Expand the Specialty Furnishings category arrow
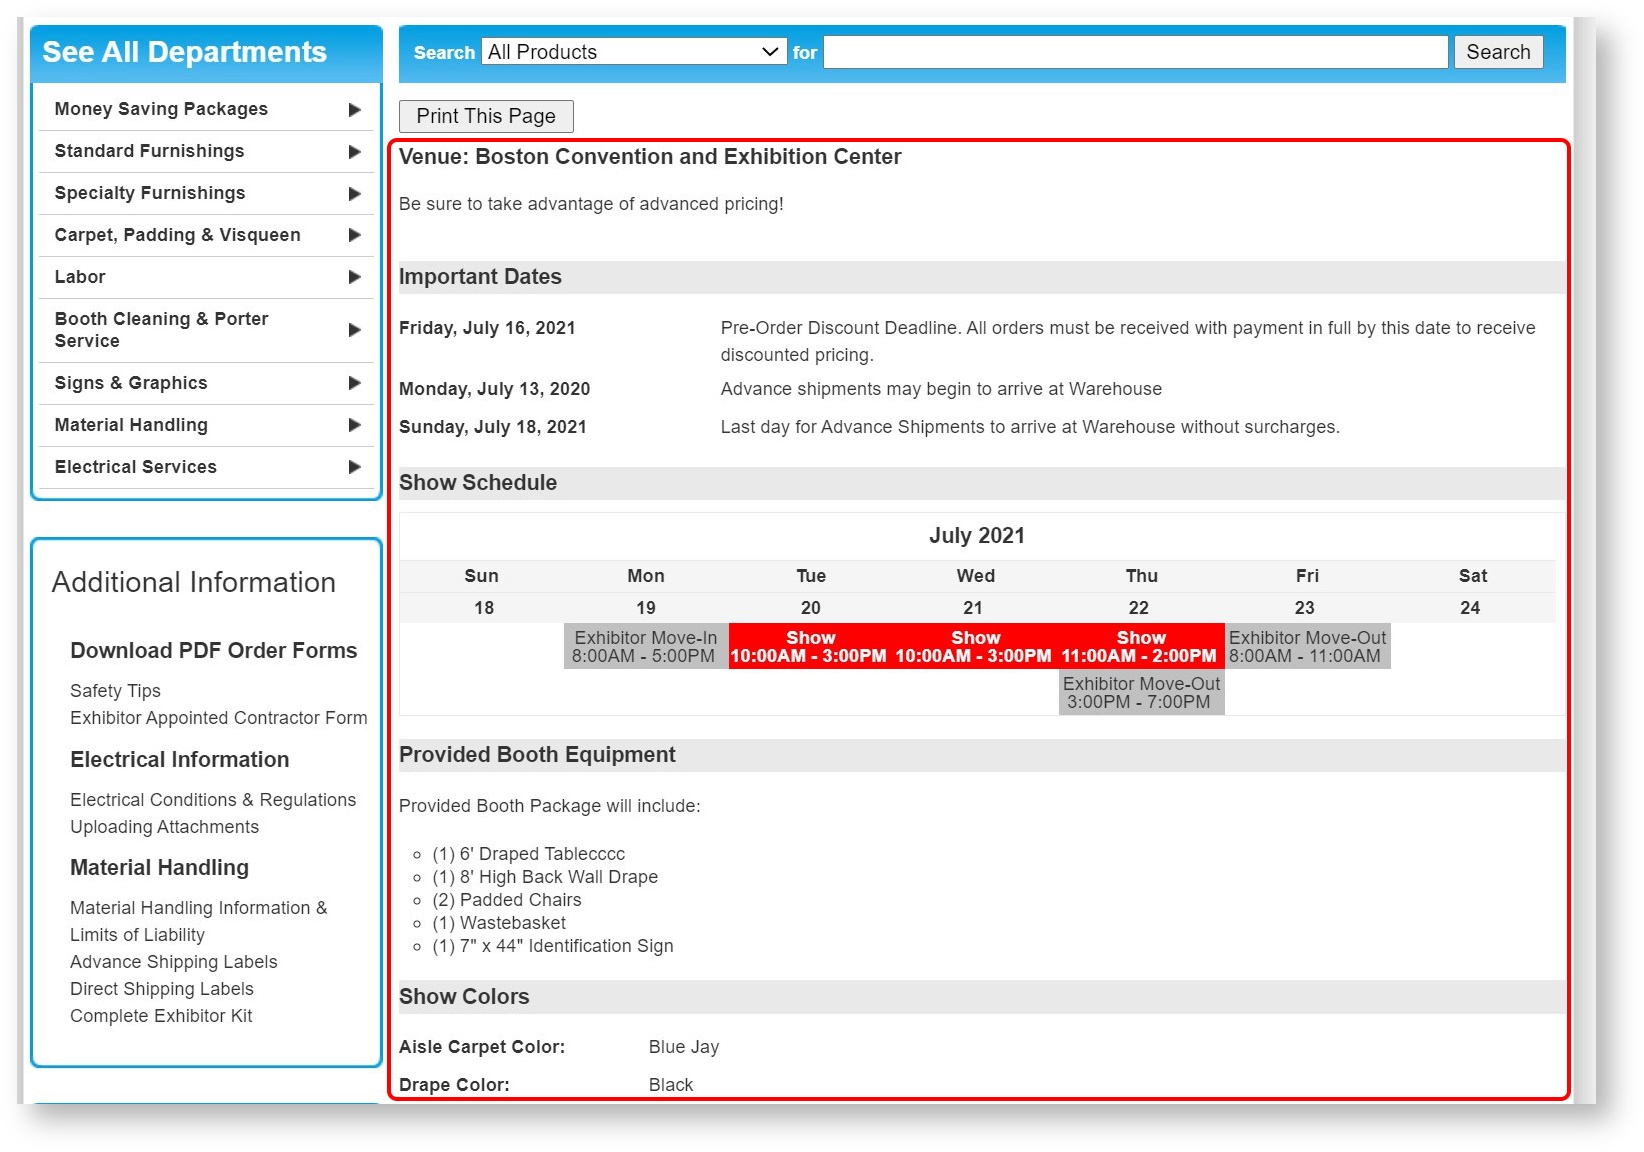1644x1152 pixels. point(354,193)
